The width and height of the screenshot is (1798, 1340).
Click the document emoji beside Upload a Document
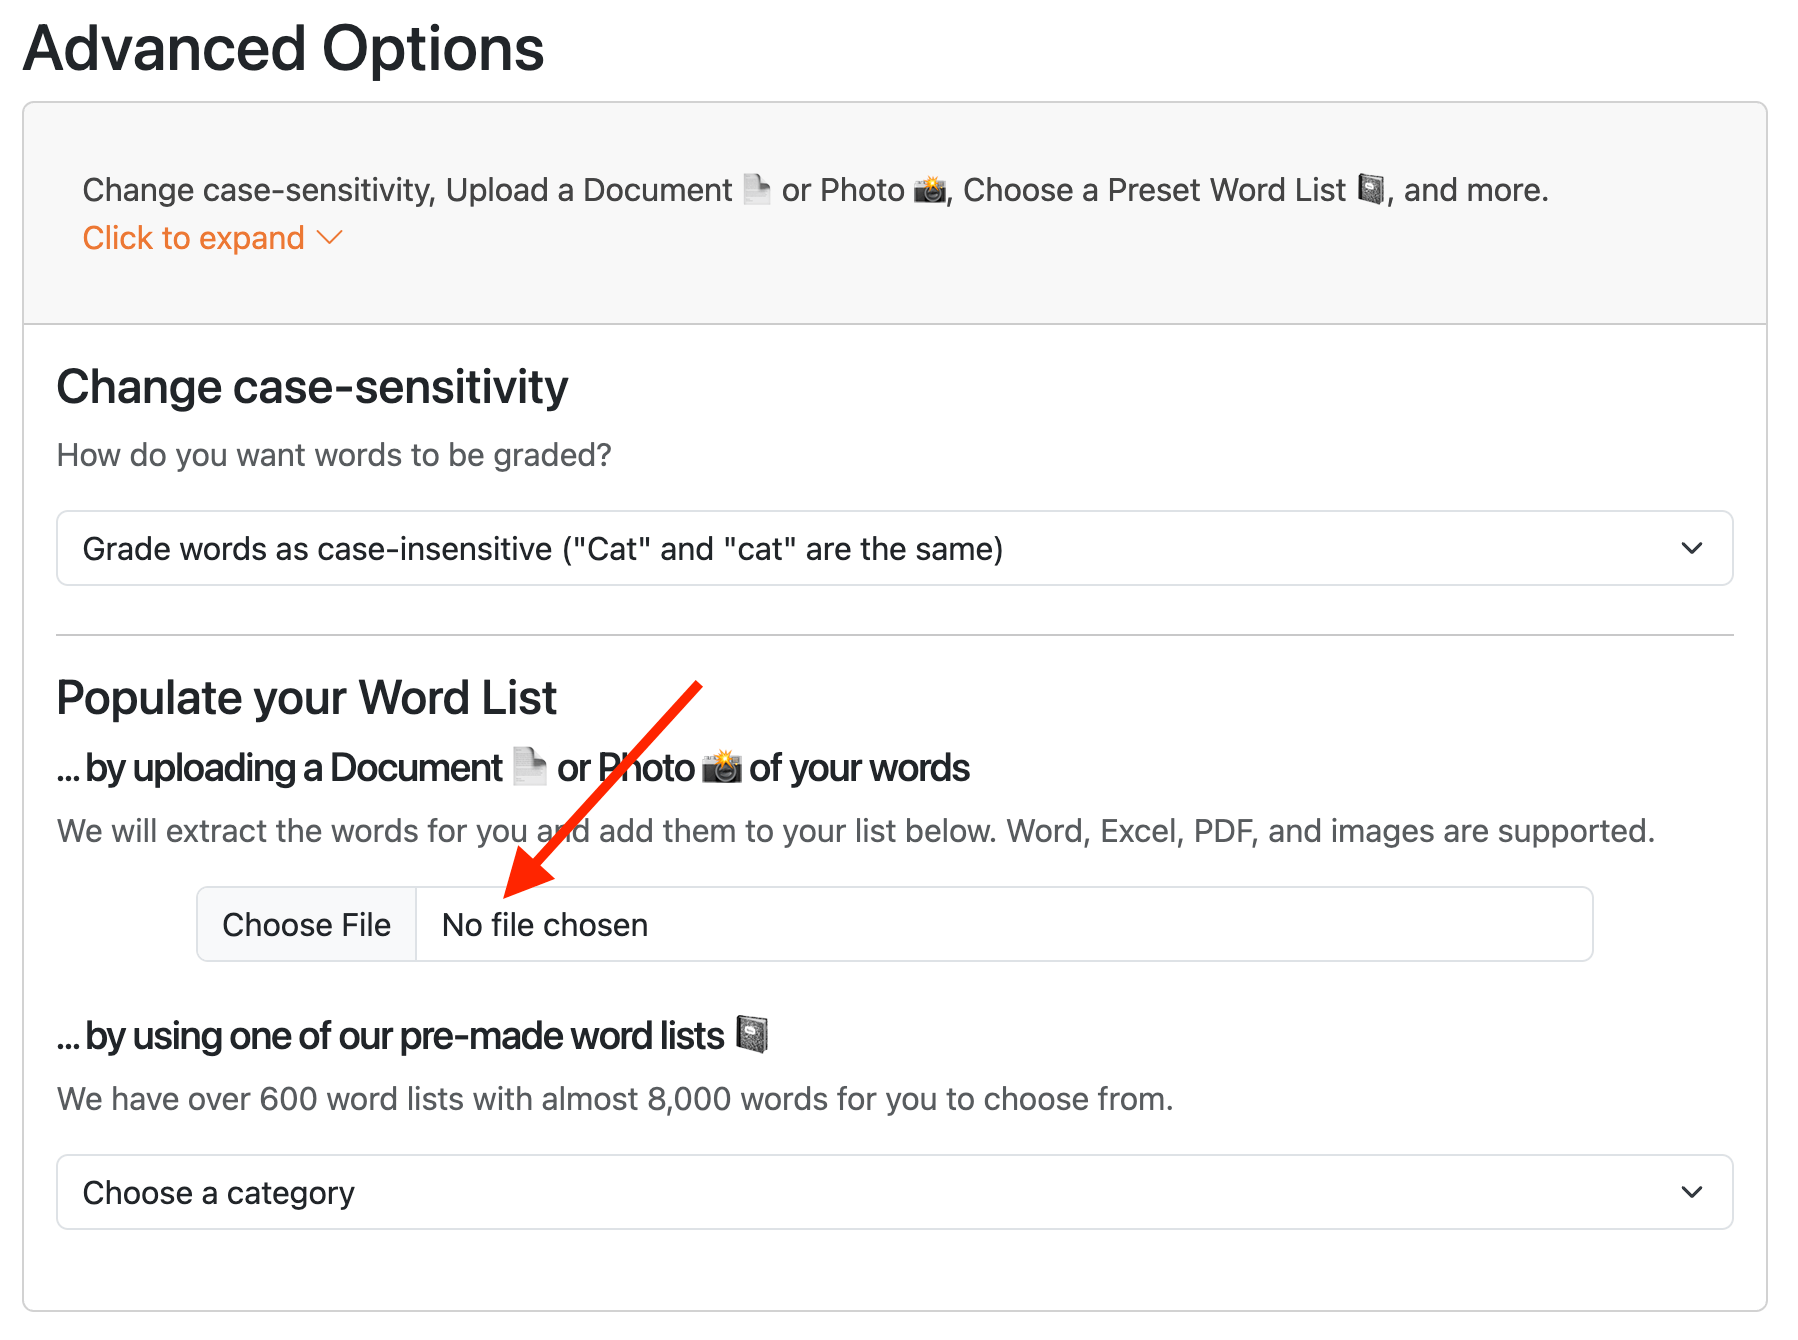tap(757, 189)
